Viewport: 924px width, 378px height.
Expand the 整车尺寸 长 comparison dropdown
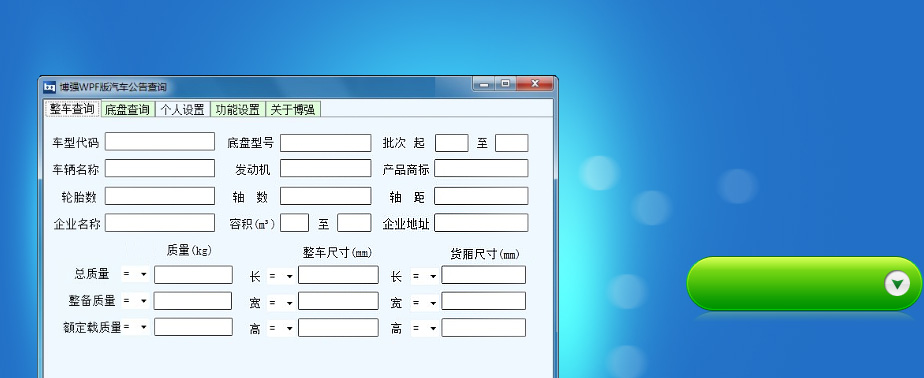tap(280, 275)
